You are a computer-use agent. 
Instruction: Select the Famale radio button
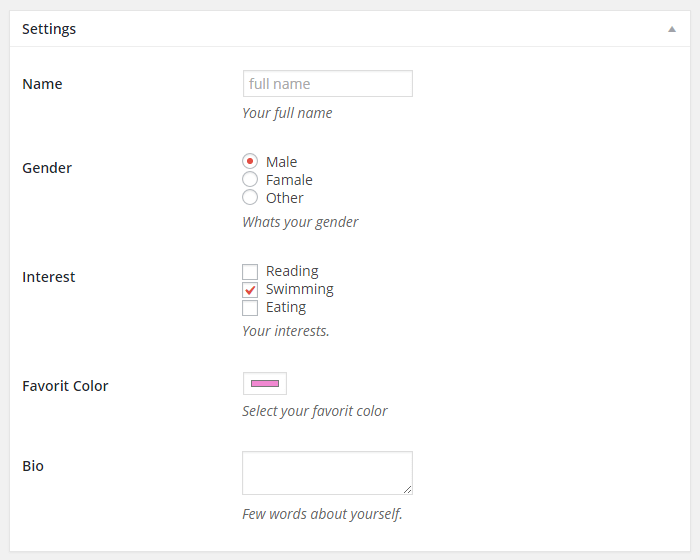pos(250,180)
